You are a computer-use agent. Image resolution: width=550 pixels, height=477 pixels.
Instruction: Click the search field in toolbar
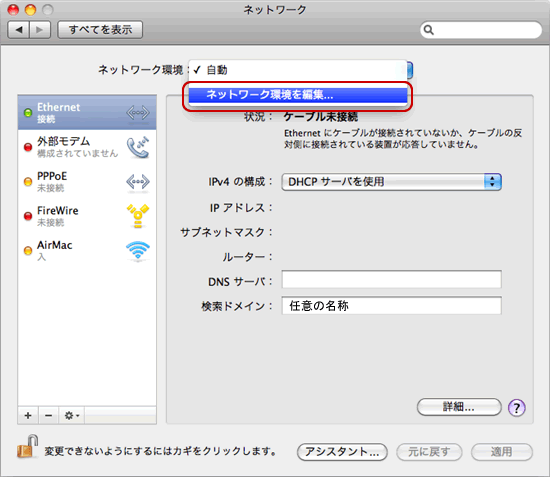[x=481, y=30]
